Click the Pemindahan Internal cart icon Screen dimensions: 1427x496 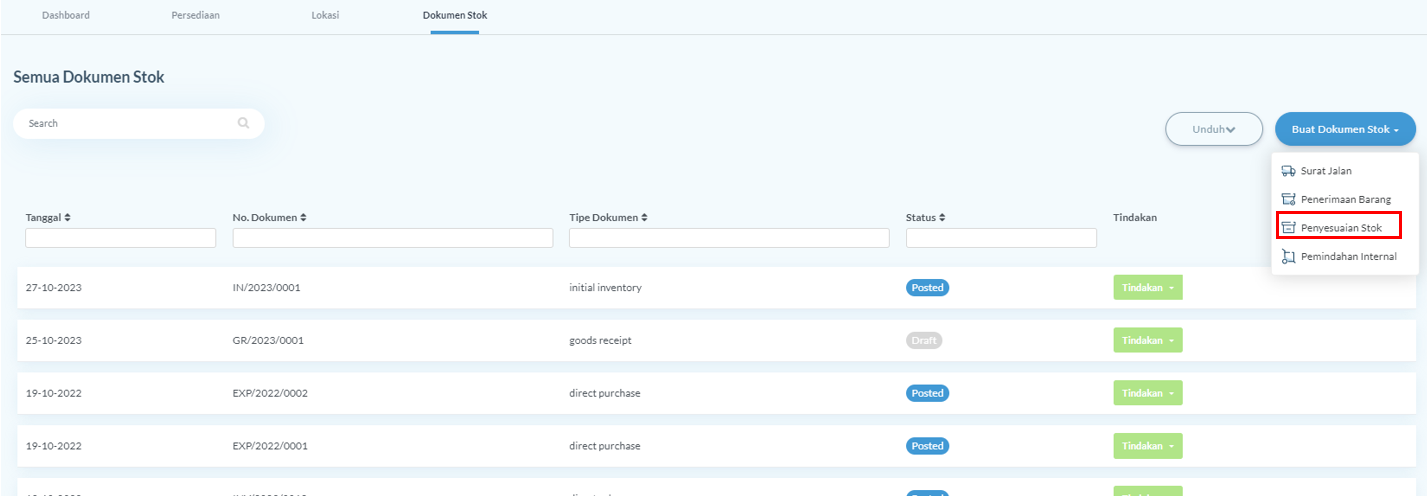(x=1288, y=257)
